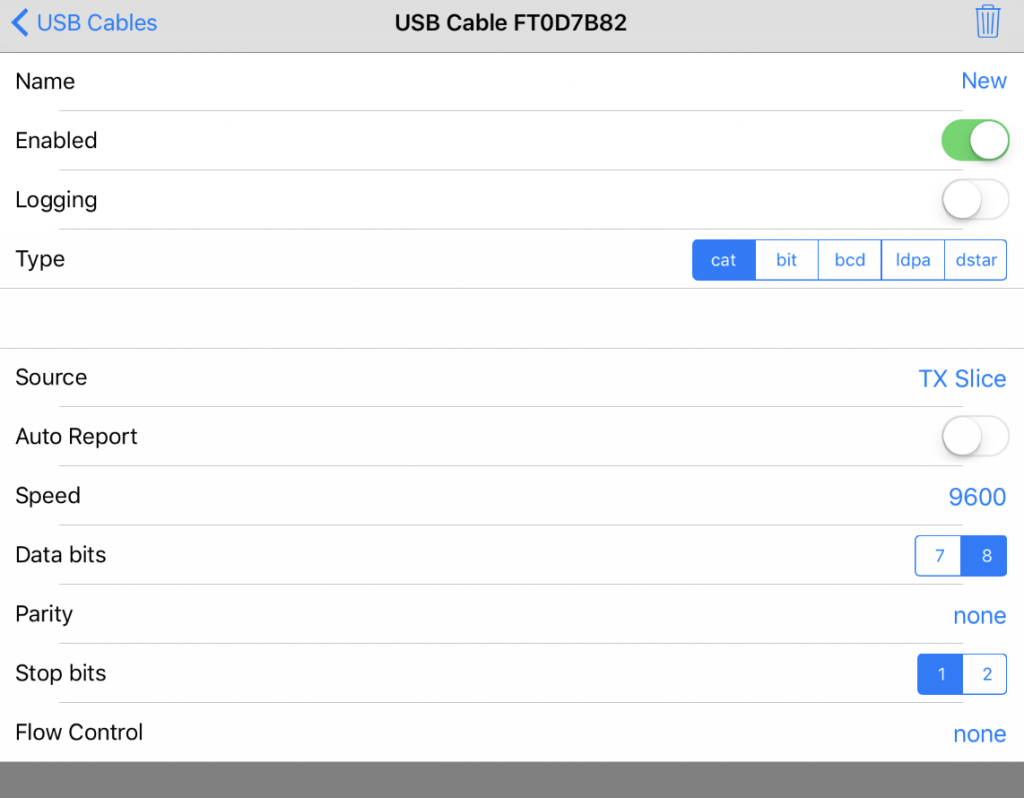Turn on the Logging switch
The height and width of the screenshot is (798, 1024).
tap(975, 199)
